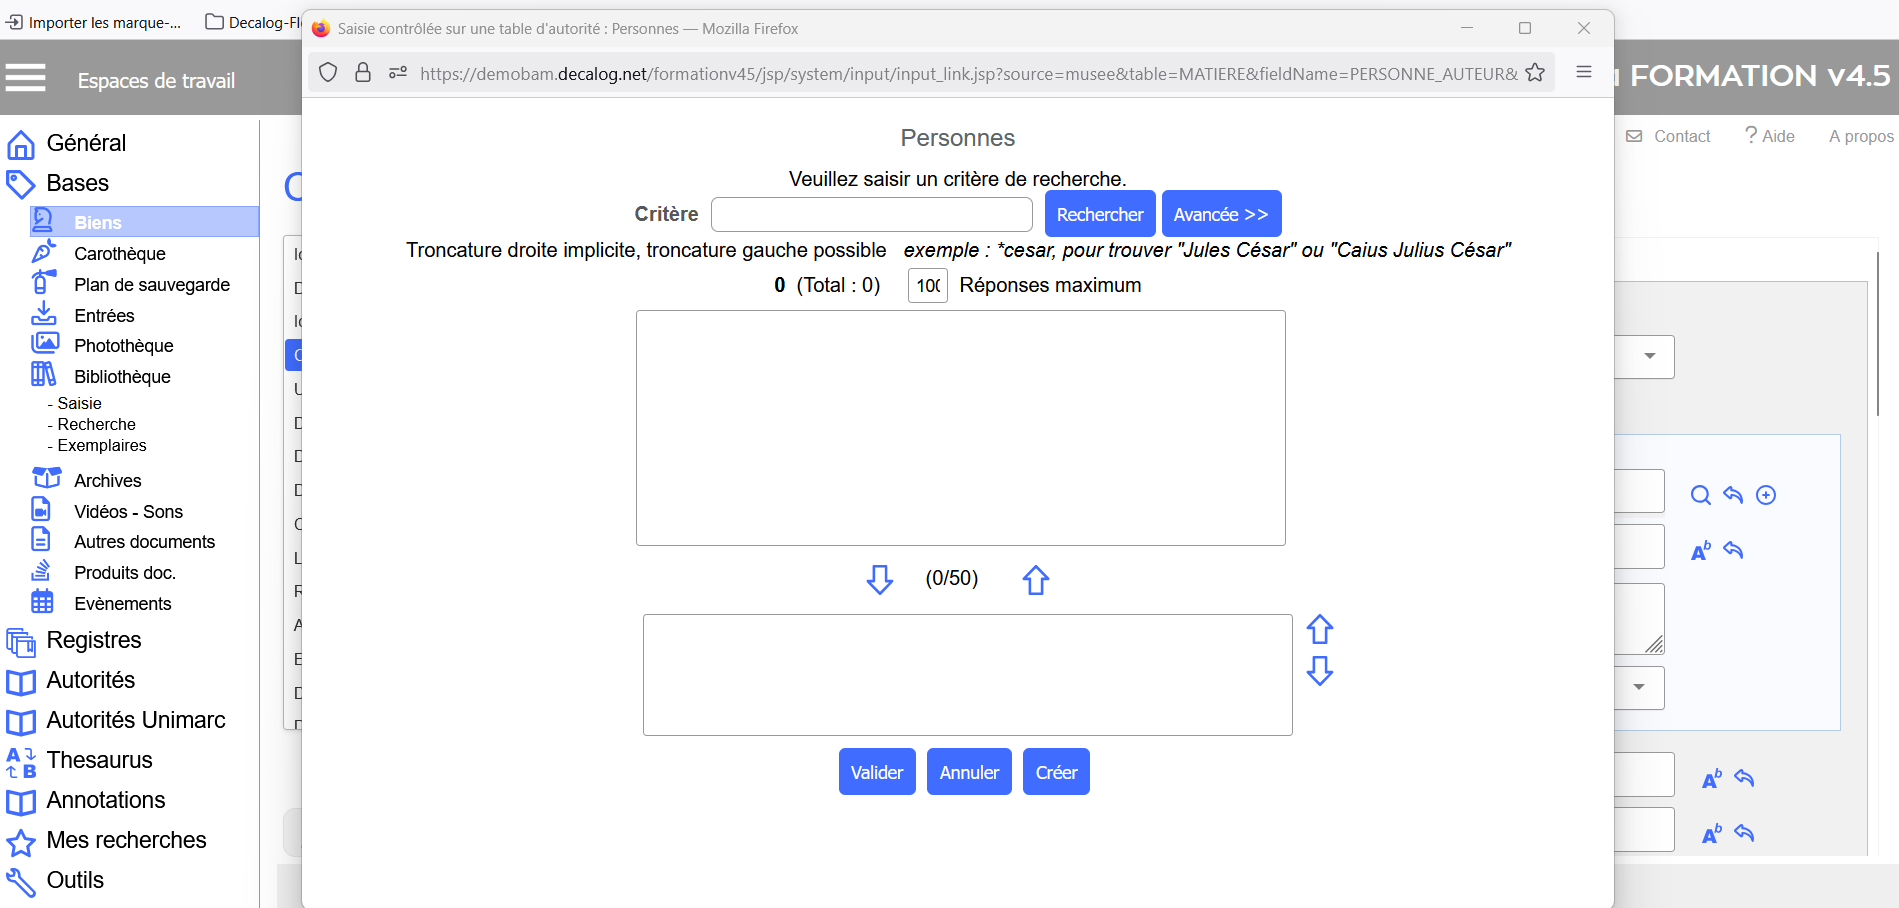Open the upper dropdown arrow on the right panel

[1650, 356]
